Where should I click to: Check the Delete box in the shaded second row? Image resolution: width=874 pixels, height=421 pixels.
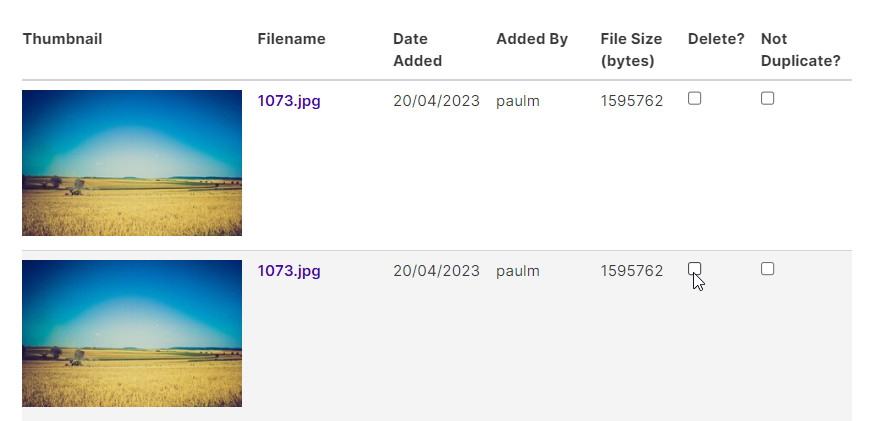(x=694, y=269)
